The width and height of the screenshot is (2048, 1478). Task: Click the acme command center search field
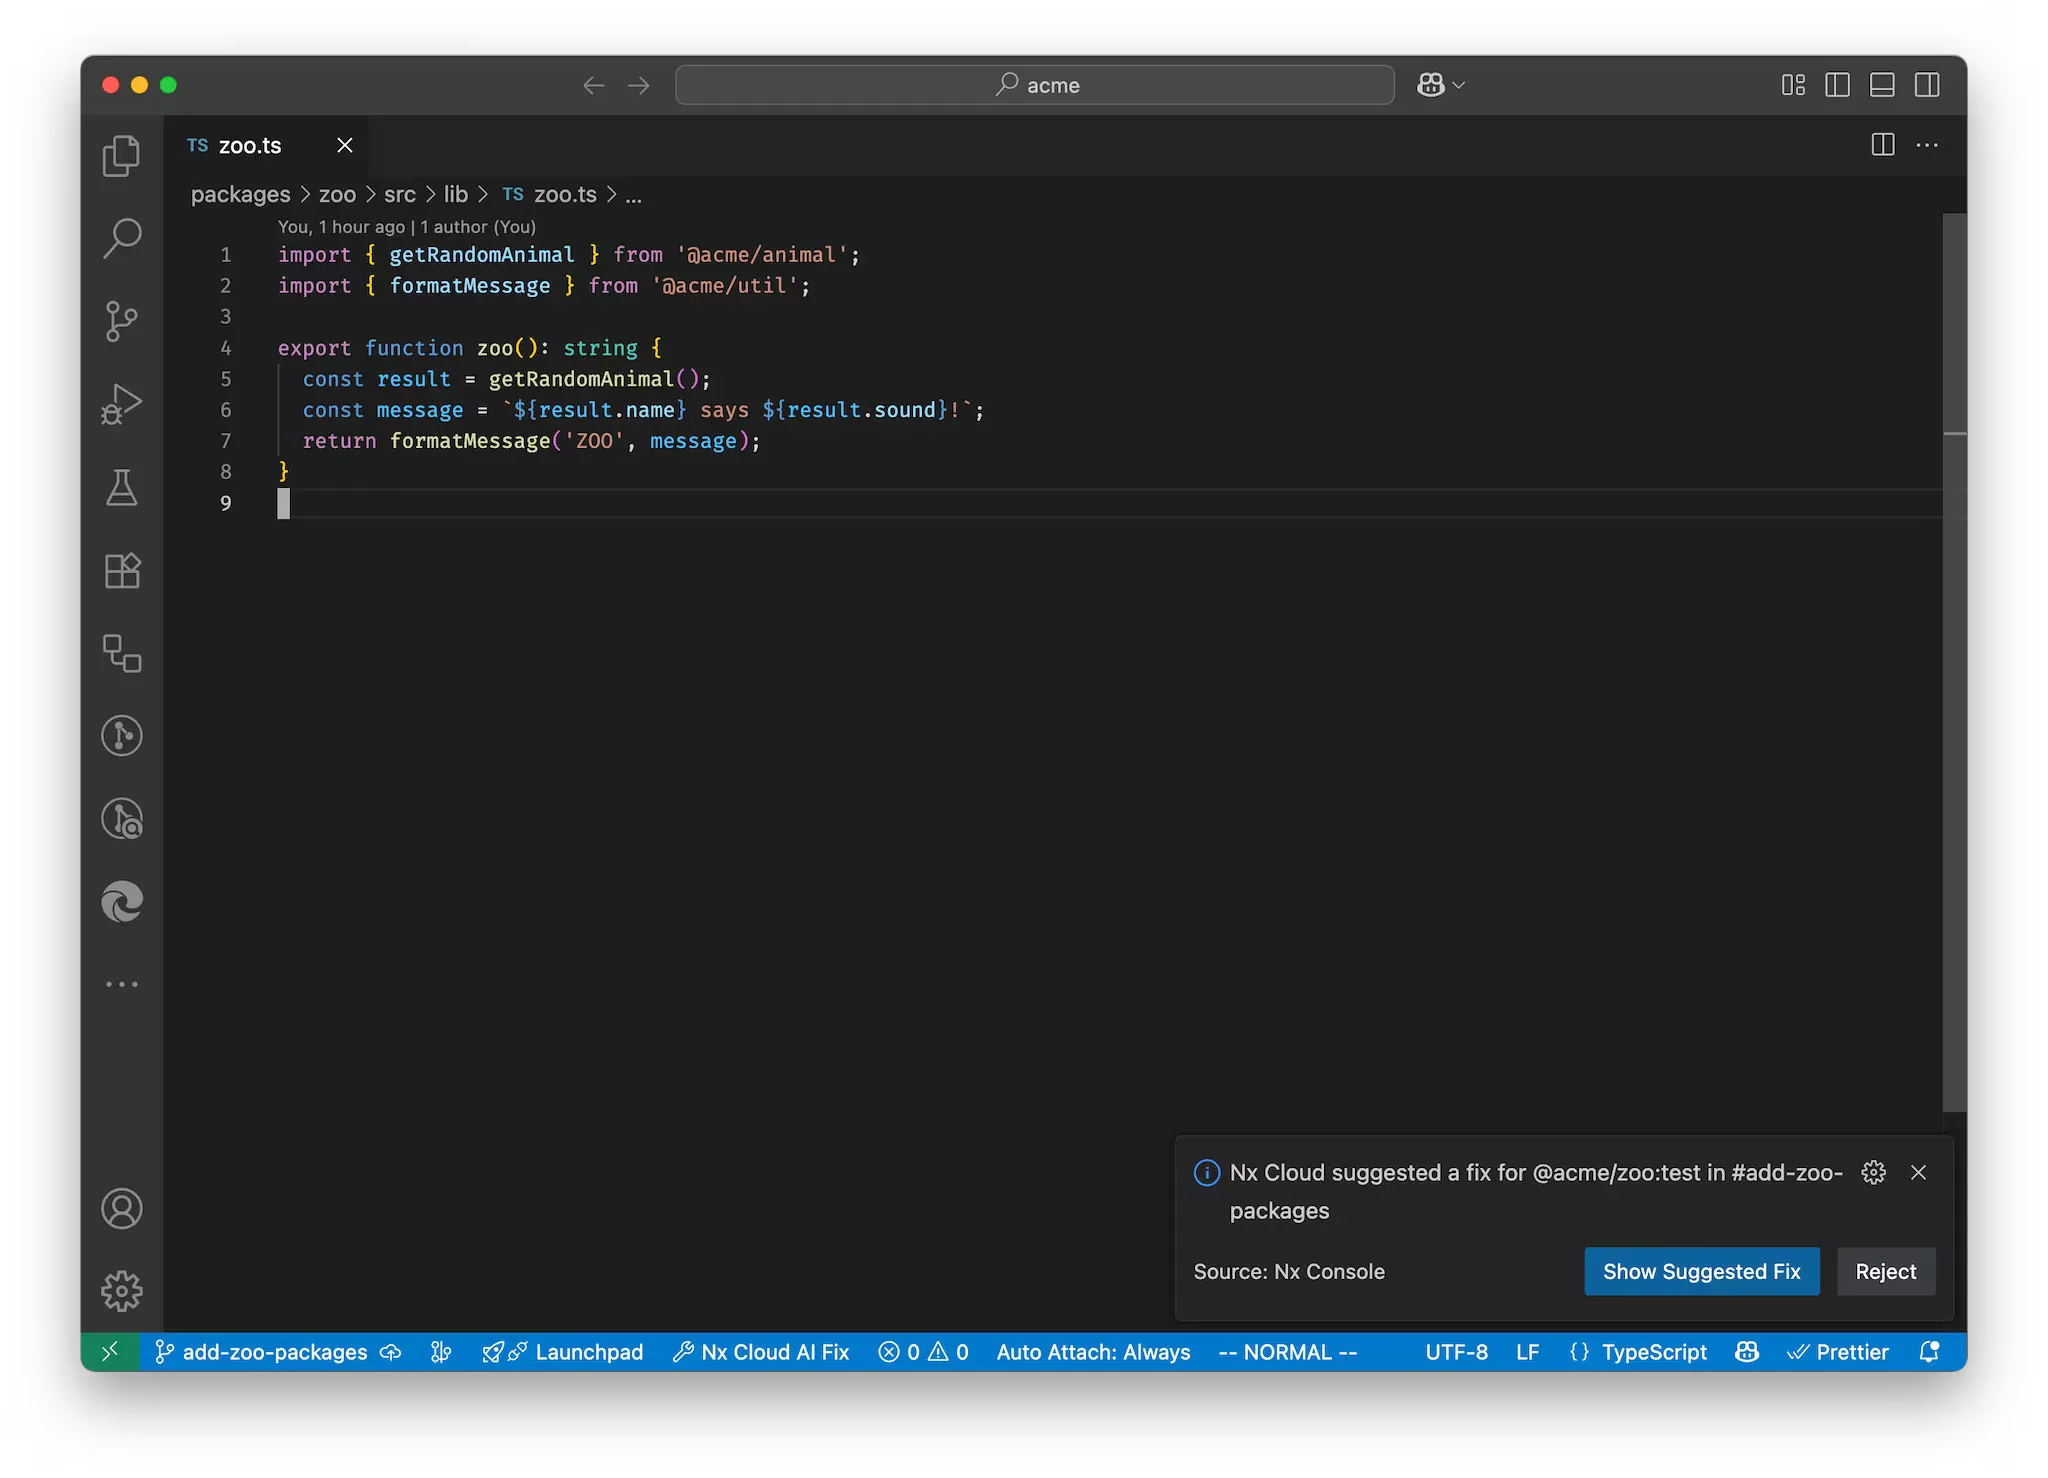[x=1035, y=85]
